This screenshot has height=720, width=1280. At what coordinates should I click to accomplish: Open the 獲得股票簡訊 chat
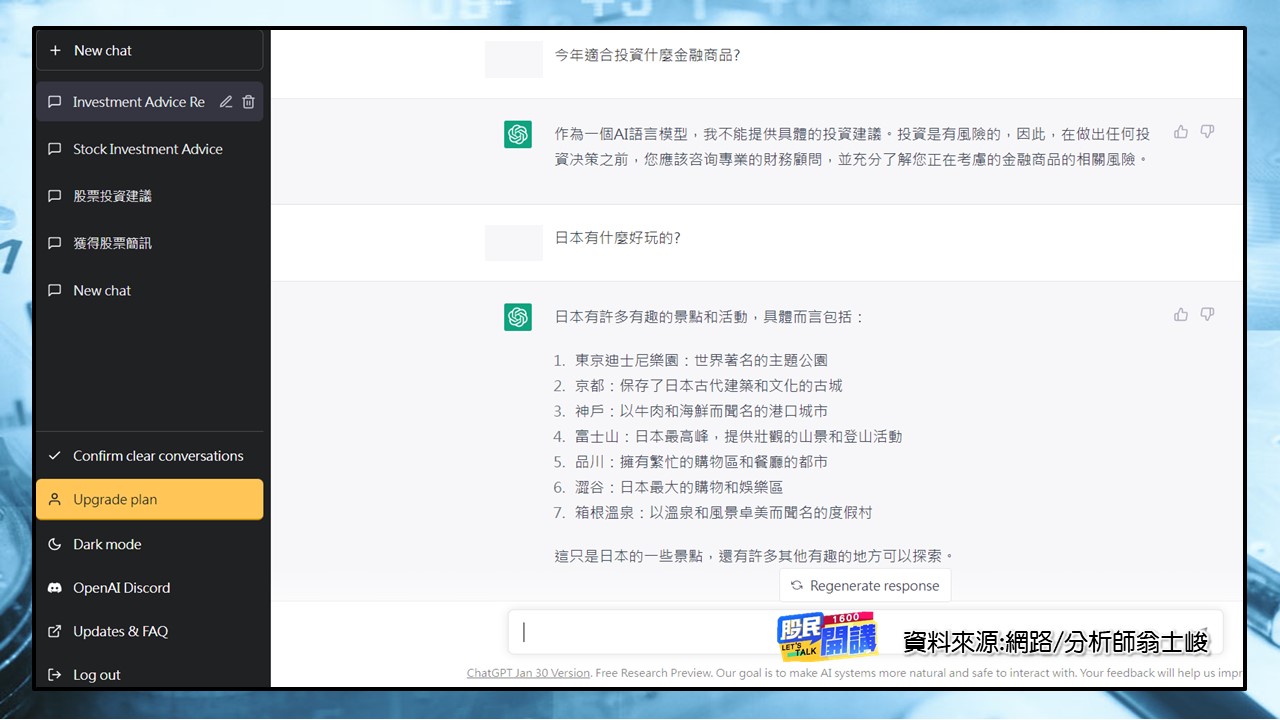point(113,243)
